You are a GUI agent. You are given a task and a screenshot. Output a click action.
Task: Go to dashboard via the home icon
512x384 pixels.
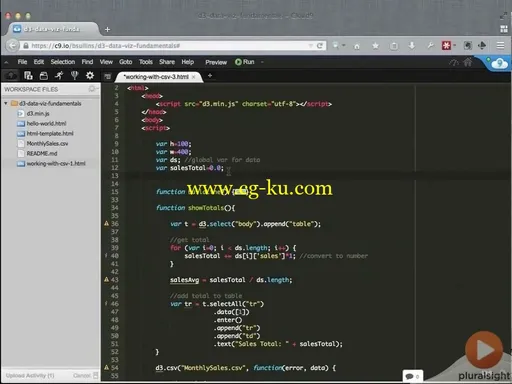pos(468,62)
